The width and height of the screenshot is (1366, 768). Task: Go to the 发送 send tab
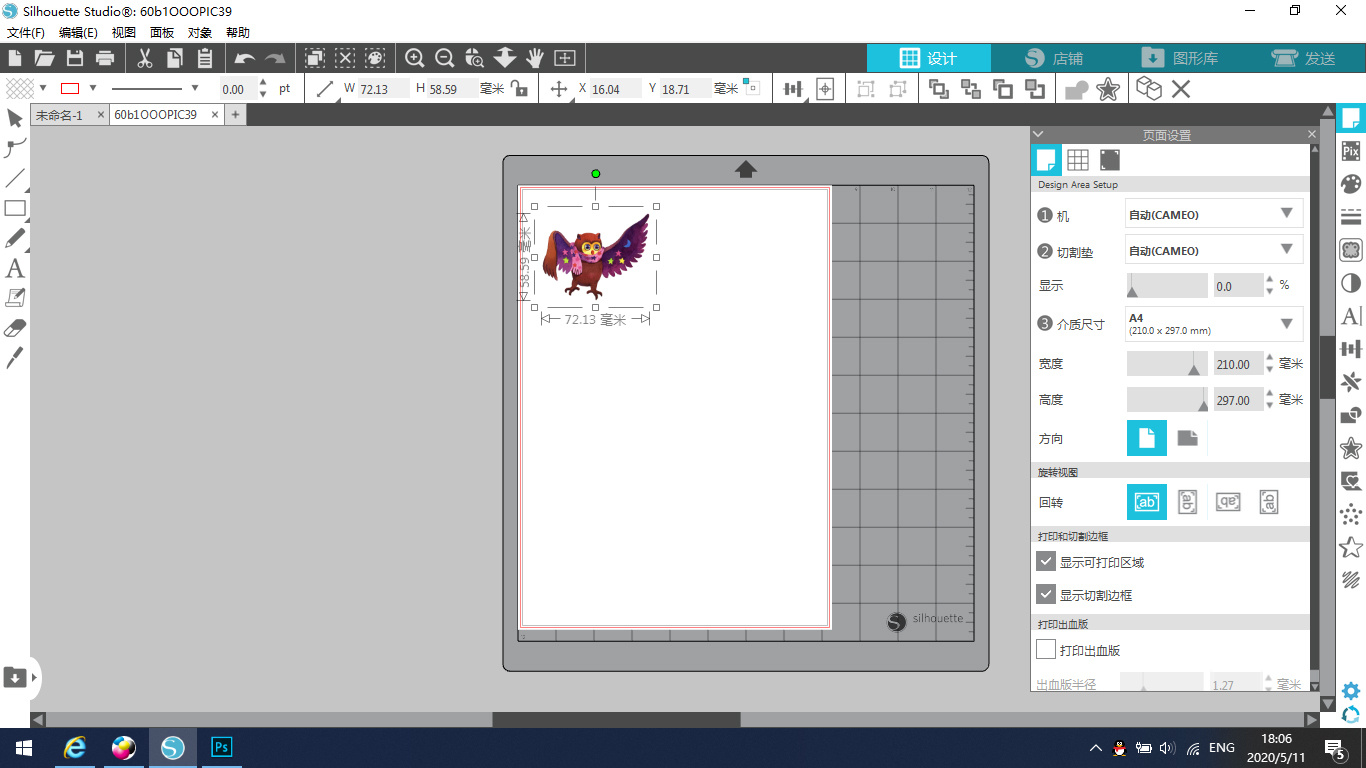click(x=1304, y=58)
